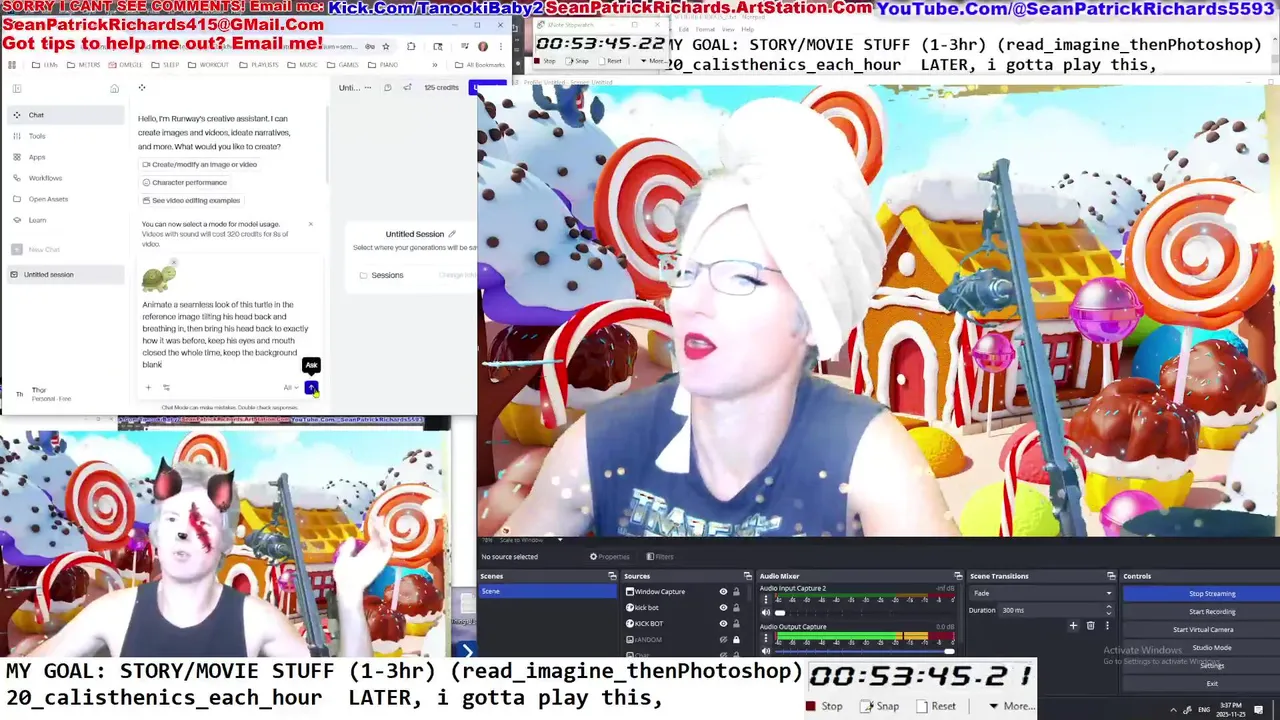Dismiss the model usage mode notice
This screenshot has height=720, width=1280.
click(310, 224)
